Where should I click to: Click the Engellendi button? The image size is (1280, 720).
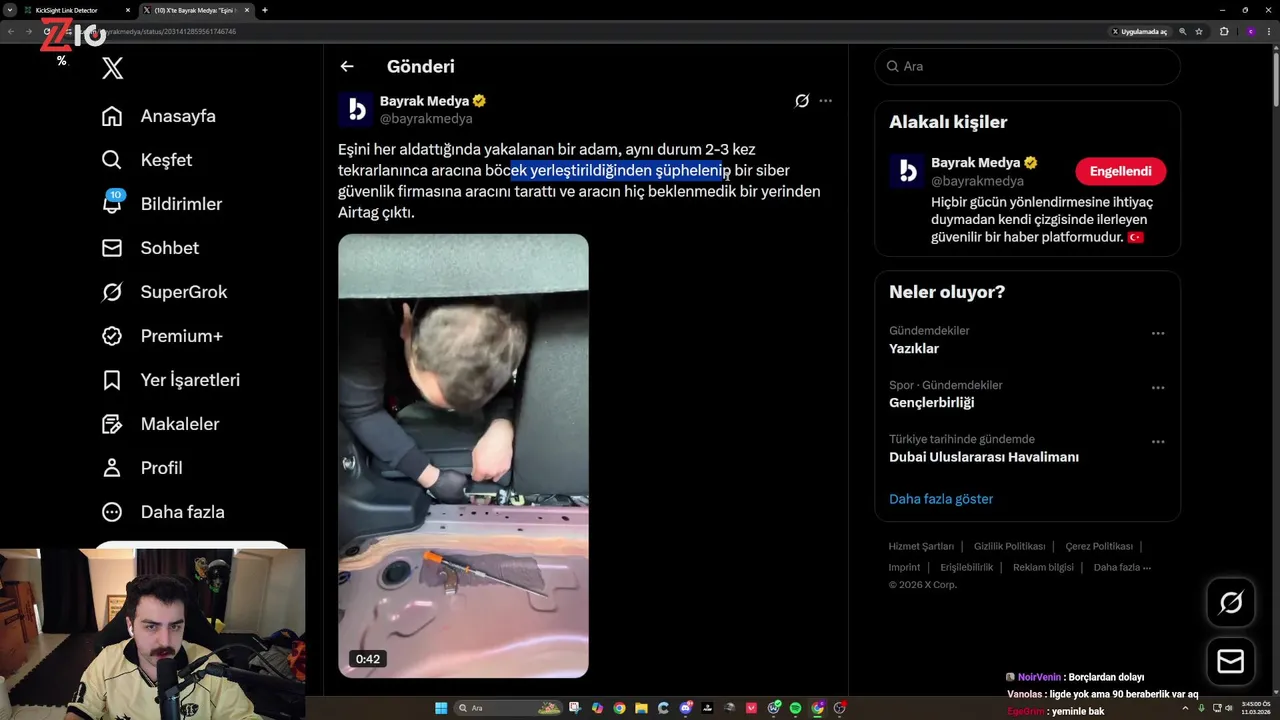click(1120, 171)
